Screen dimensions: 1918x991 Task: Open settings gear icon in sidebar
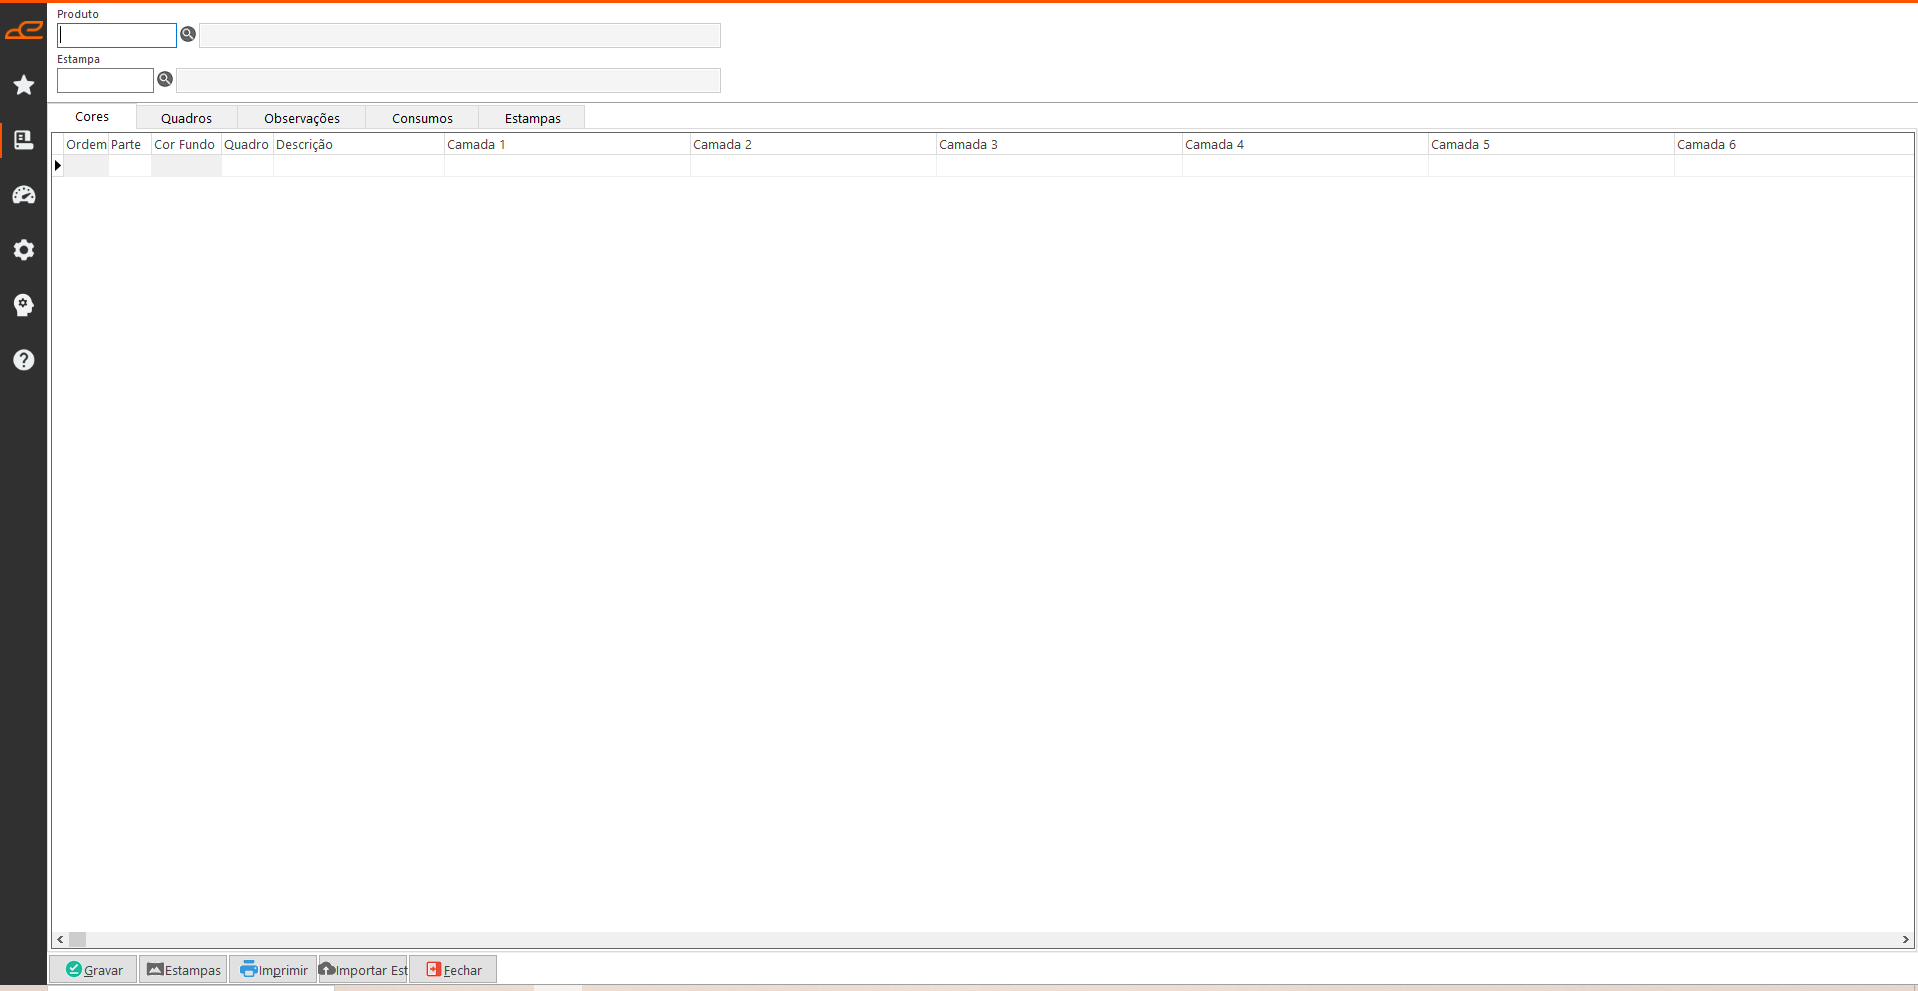24,250
